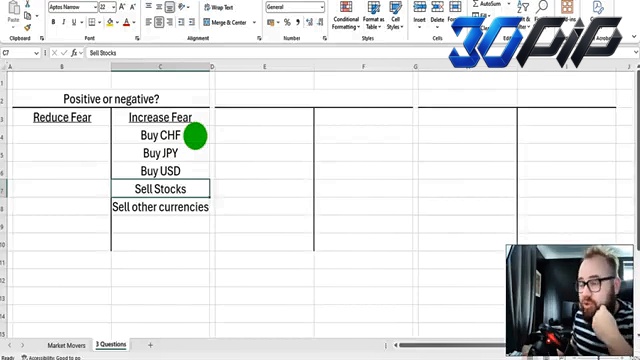The image size is (640, 360).
Task: Open the Delete cells dropdown
Action: pyautogui.click(x=437, y=27)
